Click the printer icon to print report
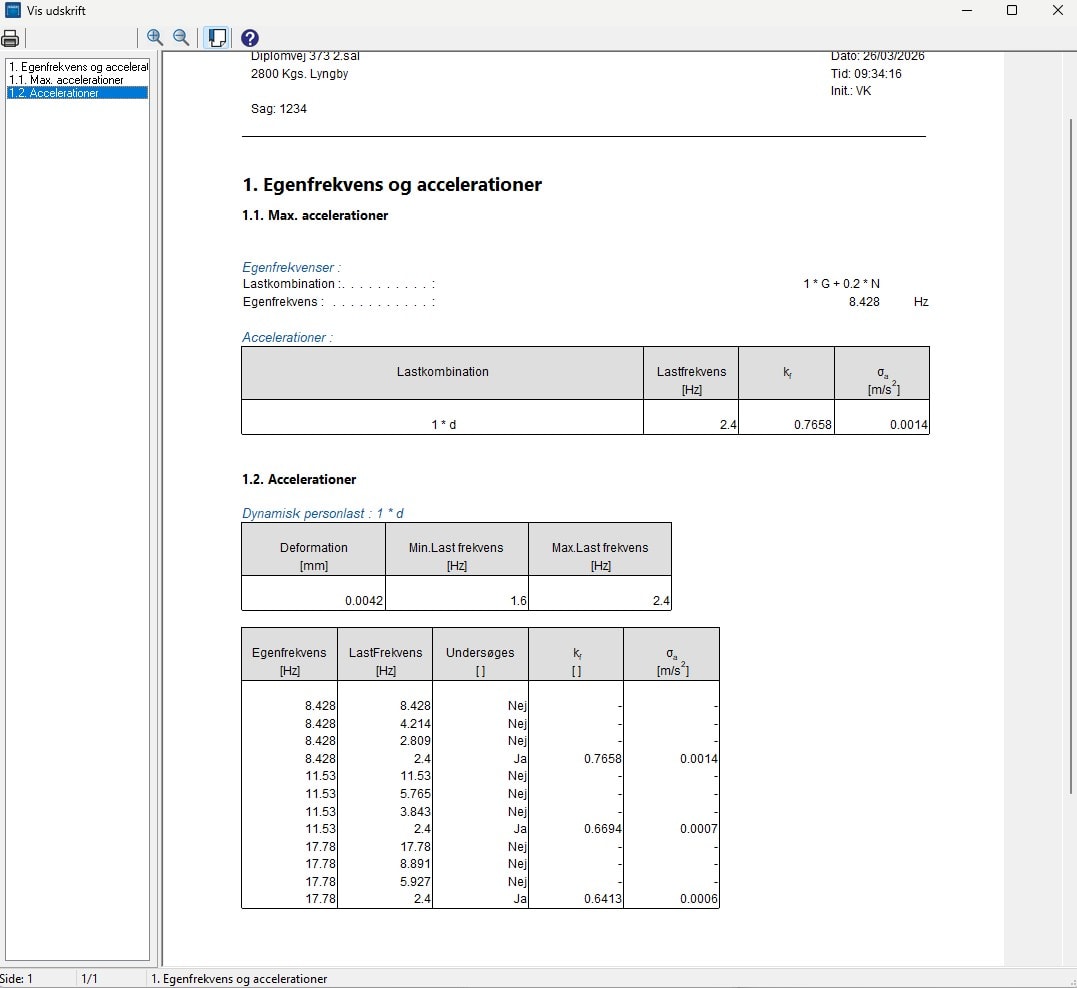The image size is (1077, 988). [11, 38]
